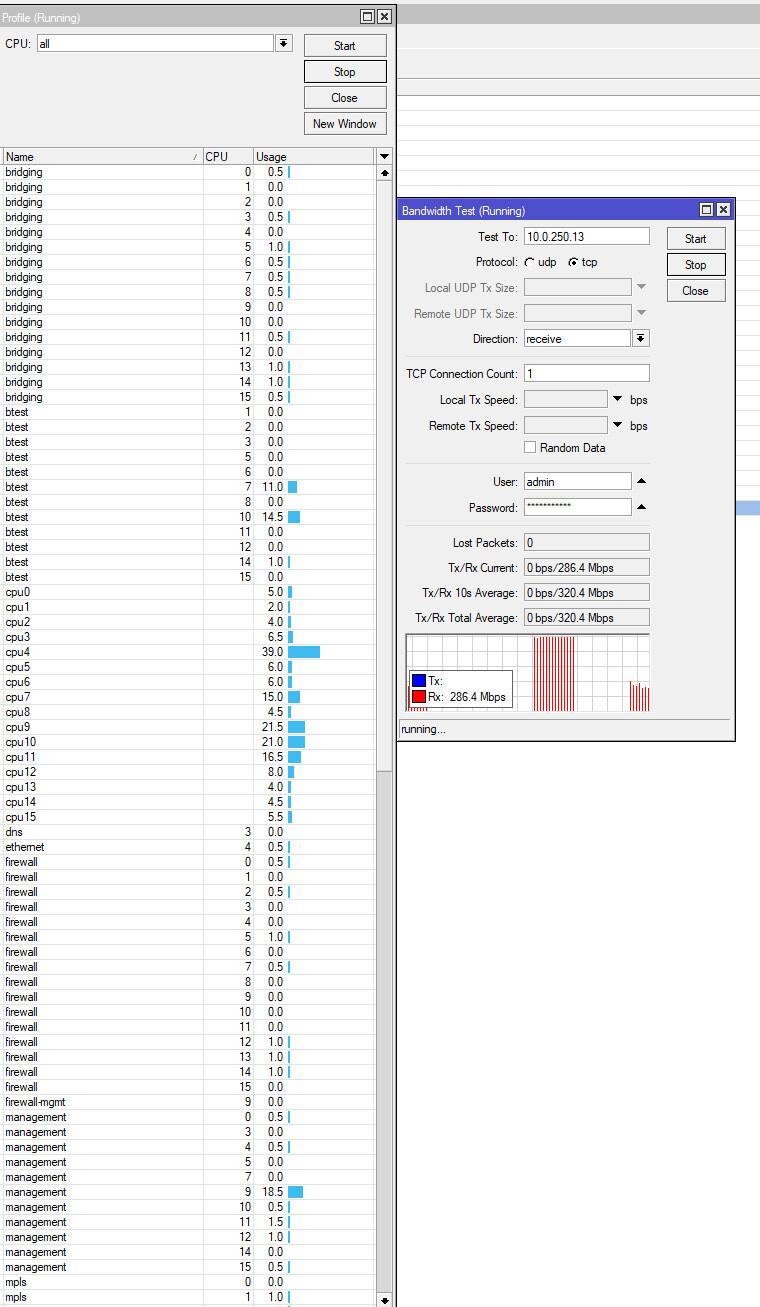Sort by the Name column header

coord(102,157)
